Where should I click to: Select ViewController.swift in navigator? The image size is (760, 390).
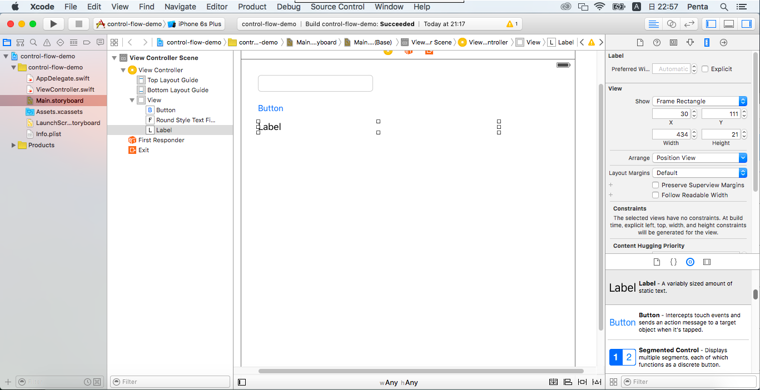pos(65,90)
